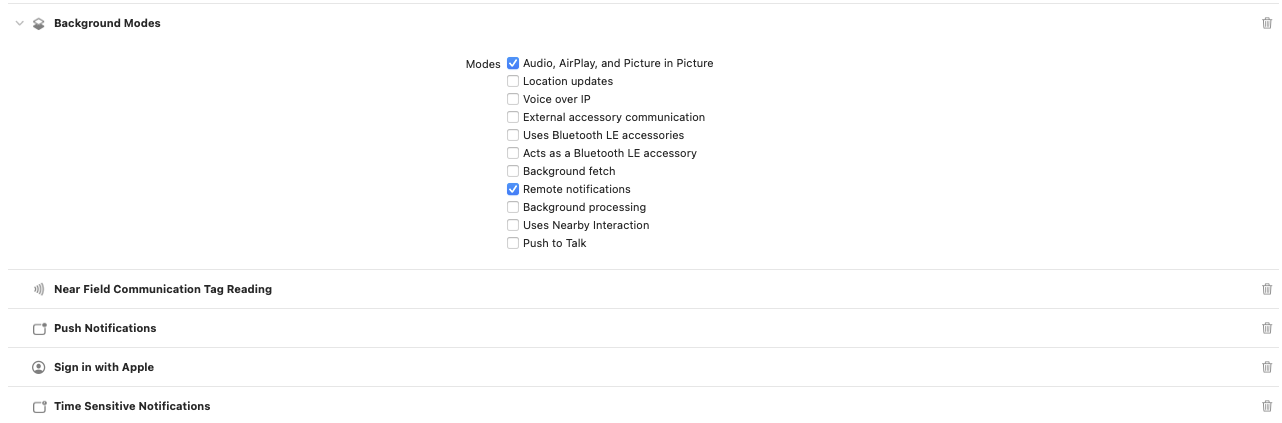This screenshot has height=423, width=1282.
Task: Click the Time Sensitive Notifications icon
Action: (39, 407)
